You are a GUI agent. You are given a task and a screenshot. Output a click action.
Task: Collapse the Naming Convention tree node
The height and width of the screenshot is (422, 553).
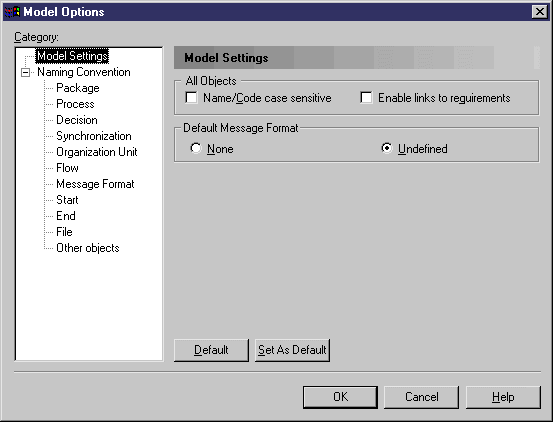(25, 72)
